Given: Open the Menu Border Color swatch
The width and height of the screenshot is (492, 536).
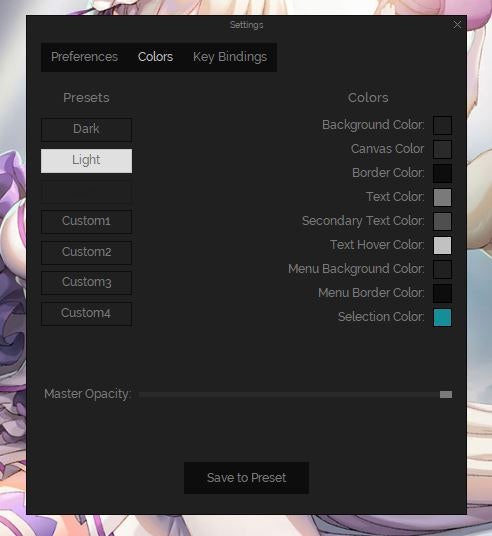Looking at the screenshot, I should coord(442,293).
